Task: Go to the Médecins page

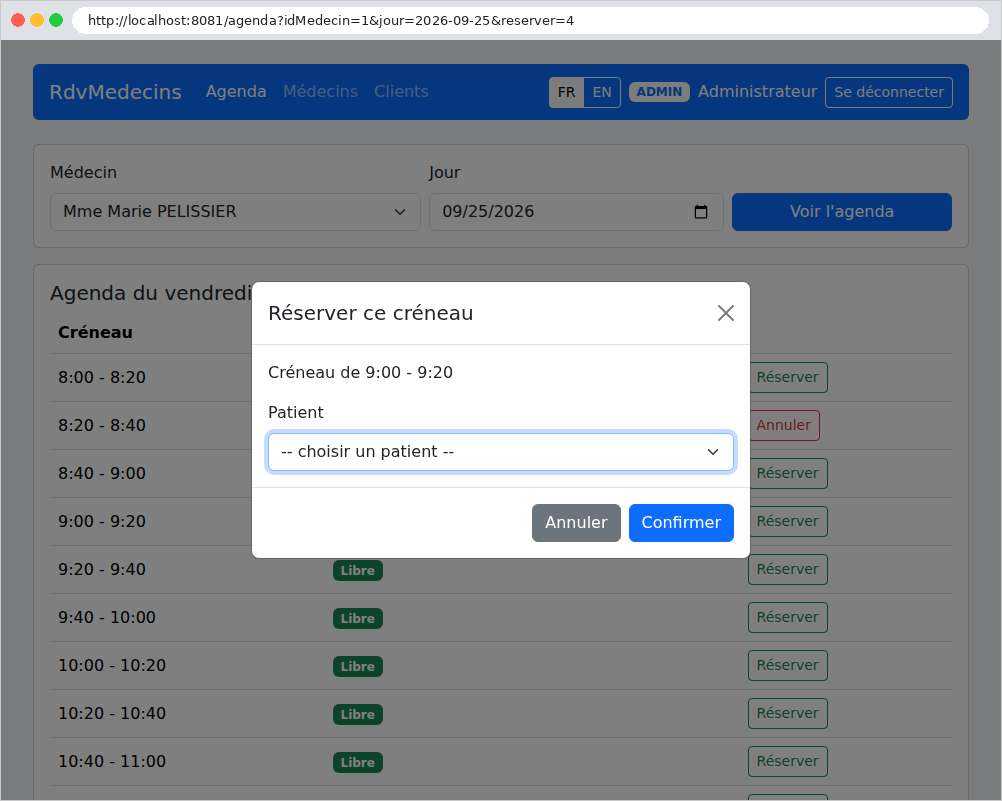Action: pyautogui.click(x=320, y=91)
